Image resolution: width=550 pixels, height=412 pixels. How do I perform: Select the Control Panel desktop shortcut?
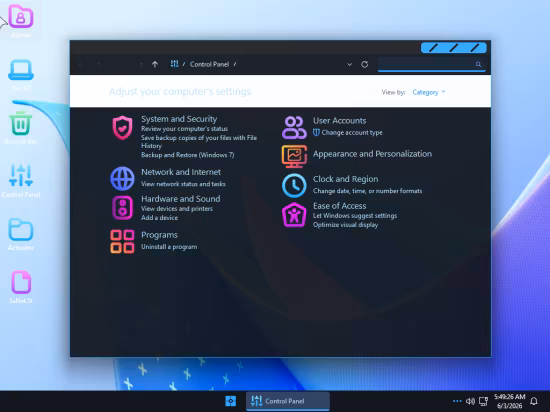coord(21,181)
